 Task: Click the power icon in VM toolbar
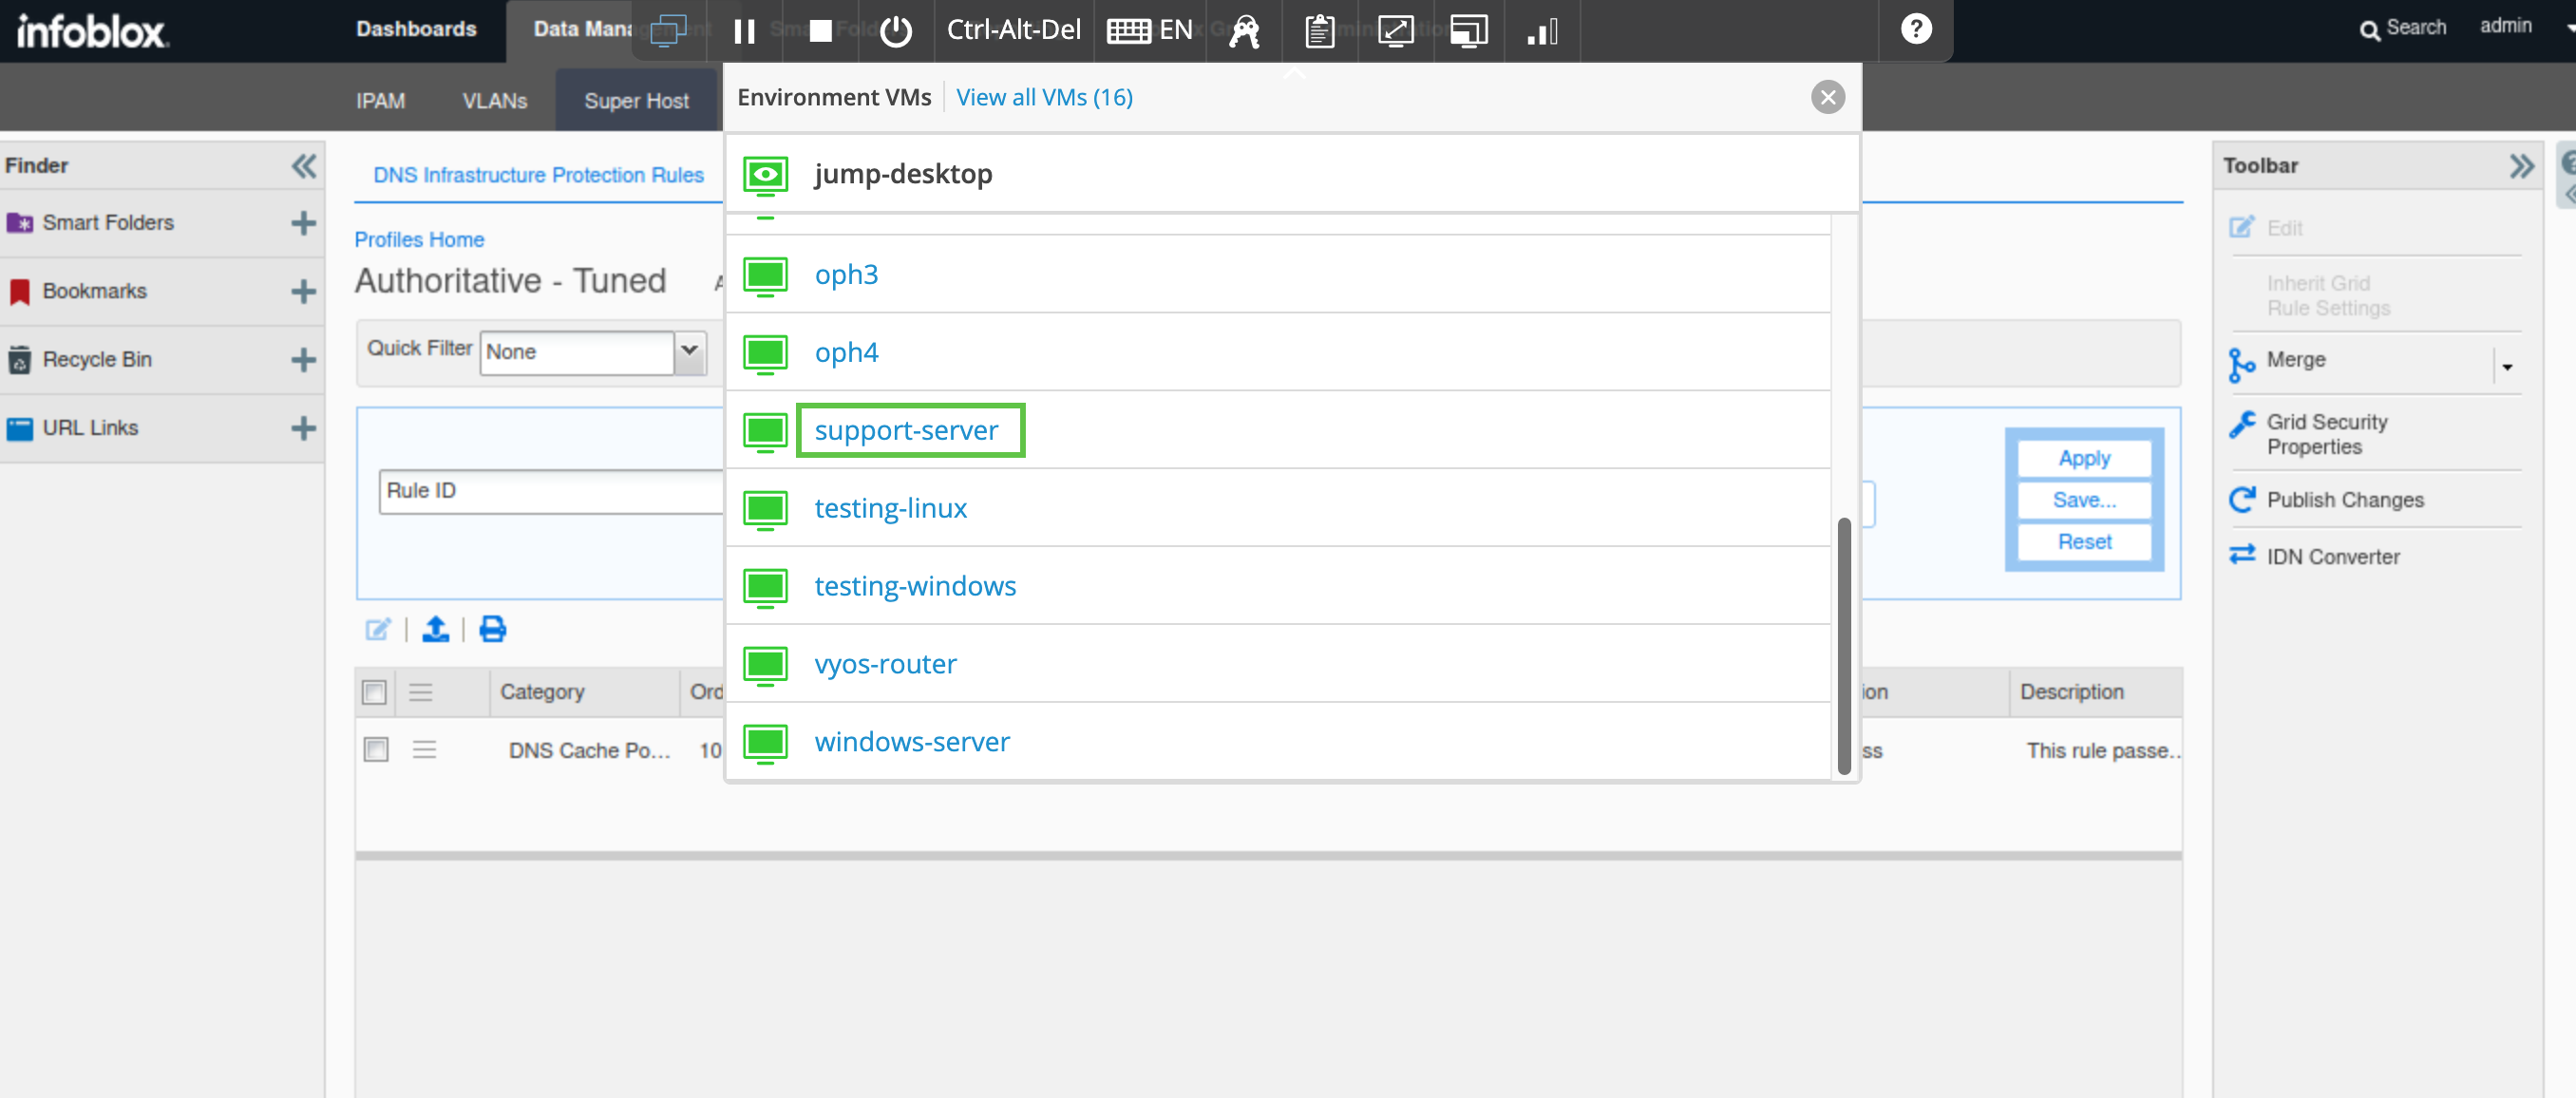896,31
